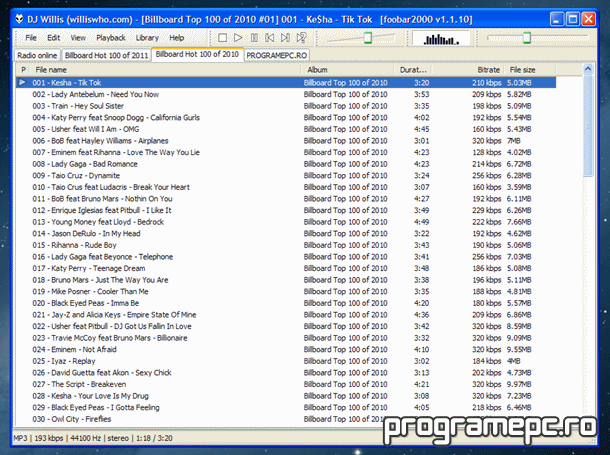Select 011 - BoB - Nothin On You
This screenshot has width=610, height=455.
[286, 199]
